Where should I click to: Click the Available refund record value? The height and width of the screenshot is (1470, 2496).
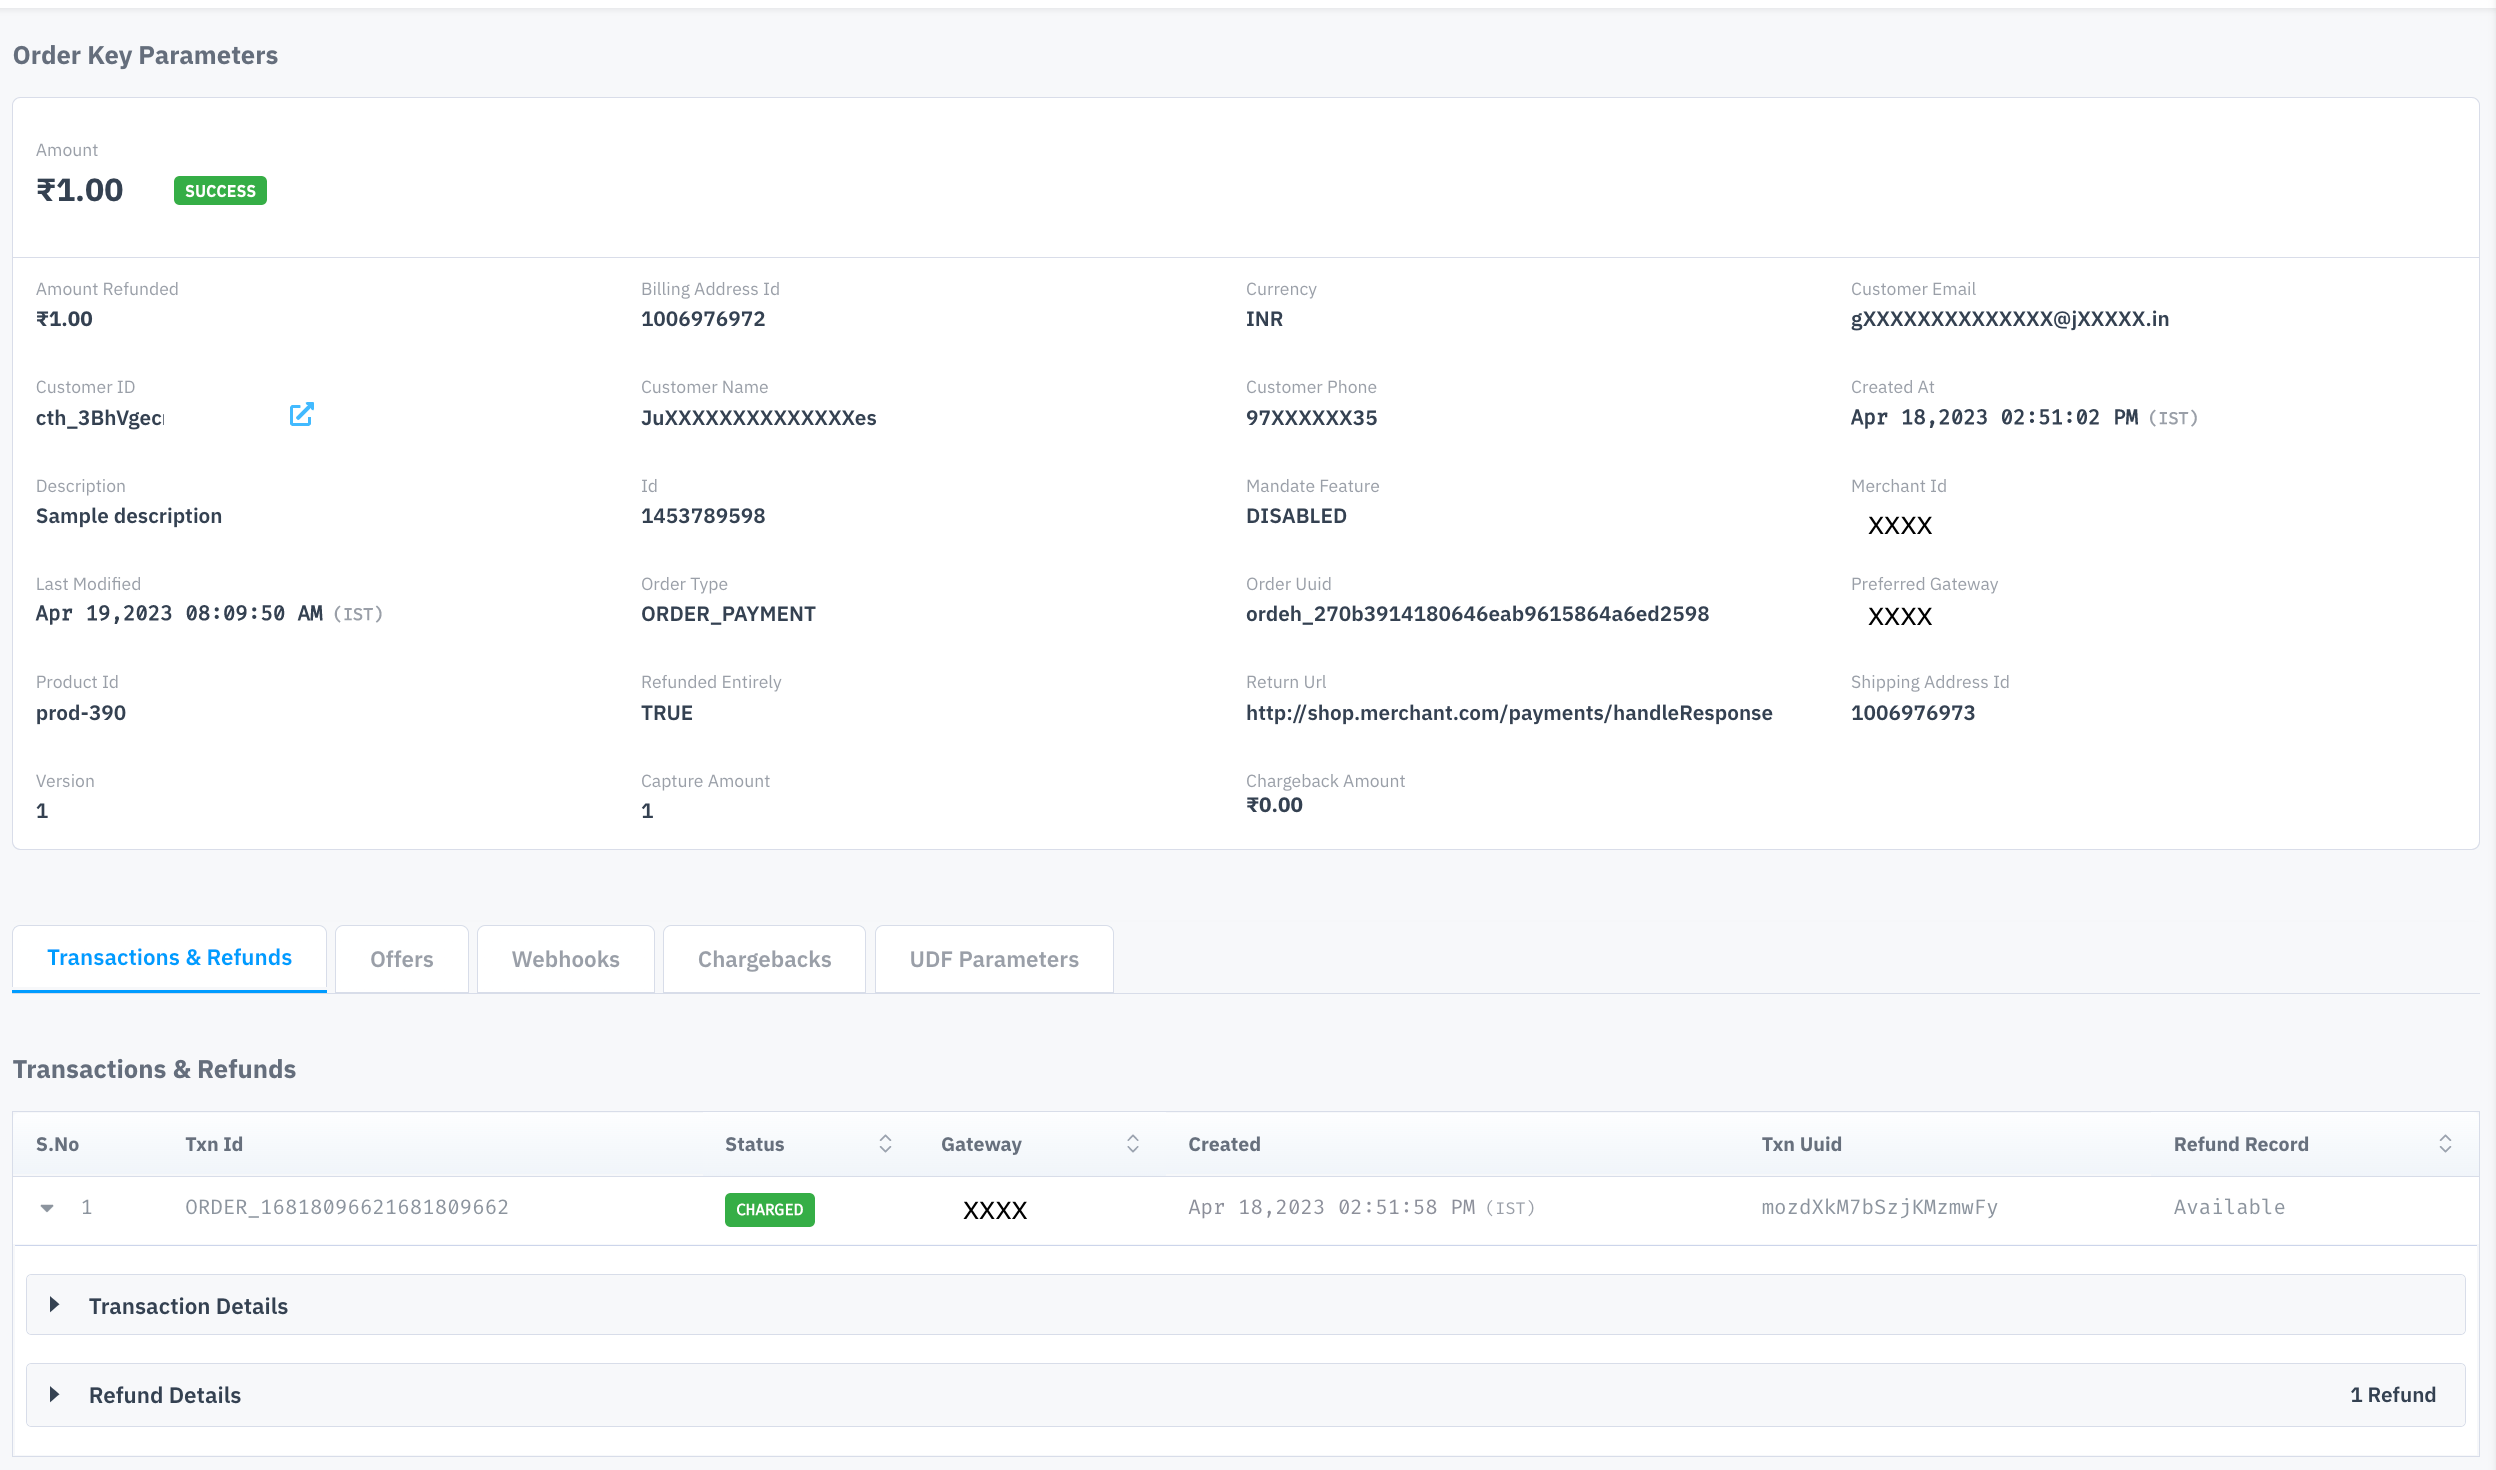click(2228, 1207)
